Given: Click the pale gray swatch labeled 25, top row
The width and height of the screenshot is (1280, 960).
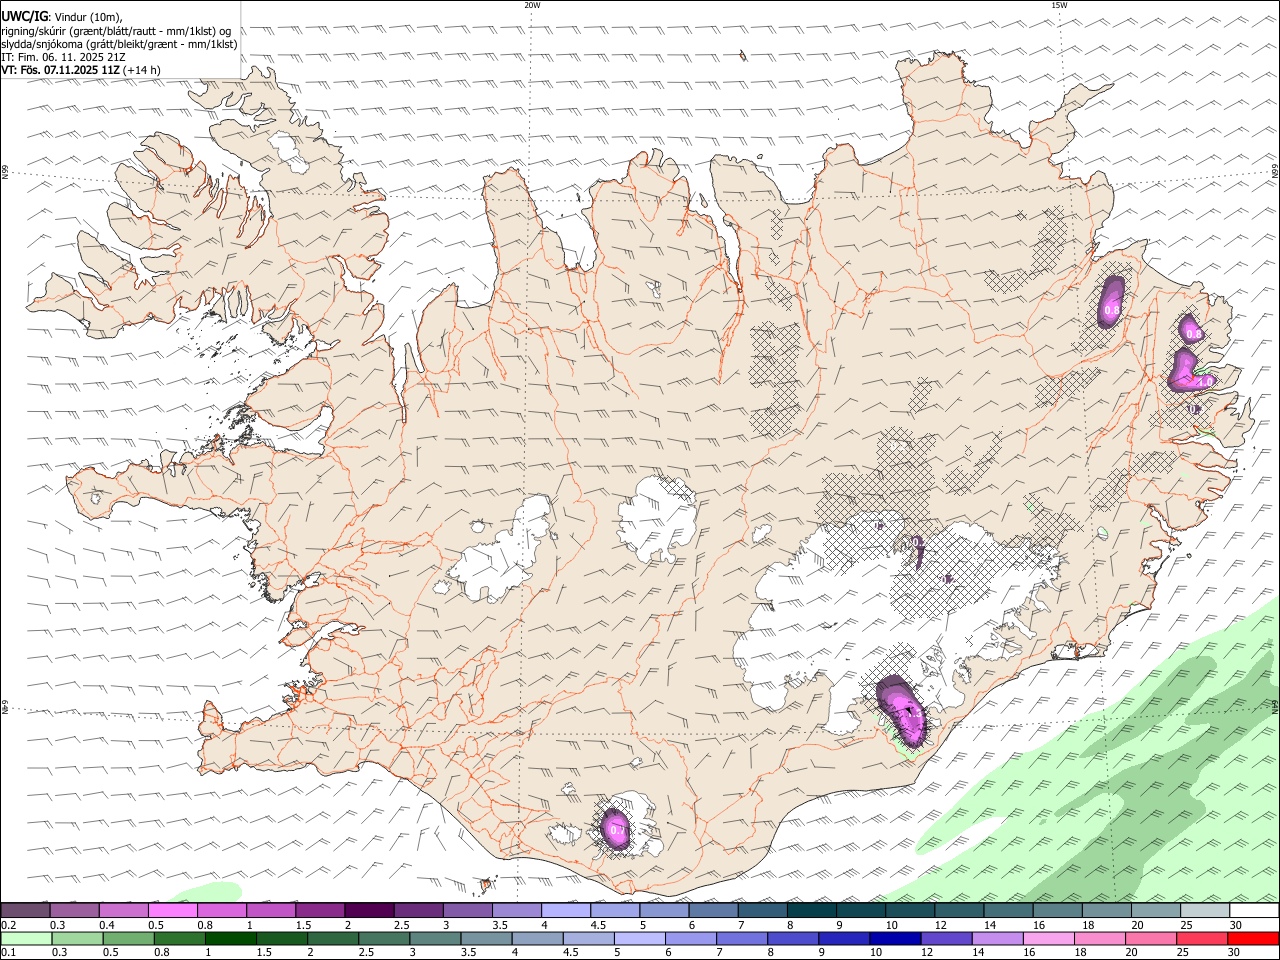Looking at the screenshot, I should point(1205,910).
